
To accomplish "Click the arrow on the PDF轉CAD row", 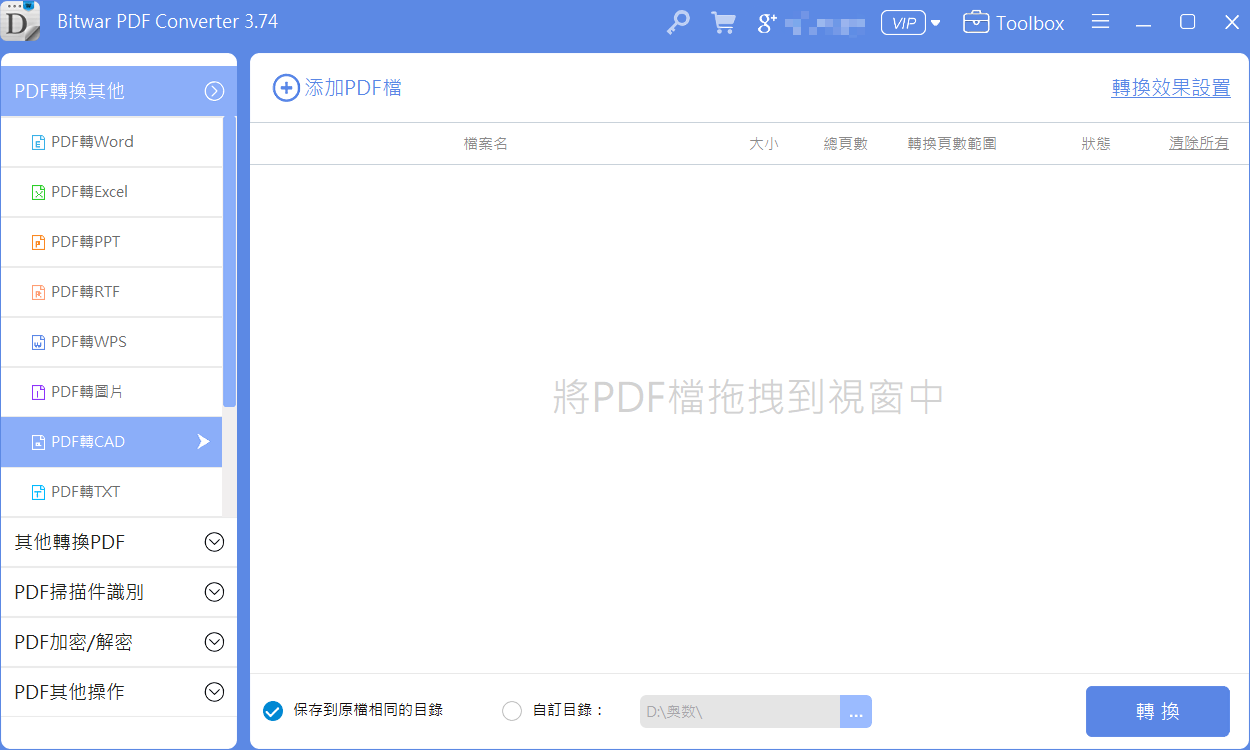I will pos(203,442).
